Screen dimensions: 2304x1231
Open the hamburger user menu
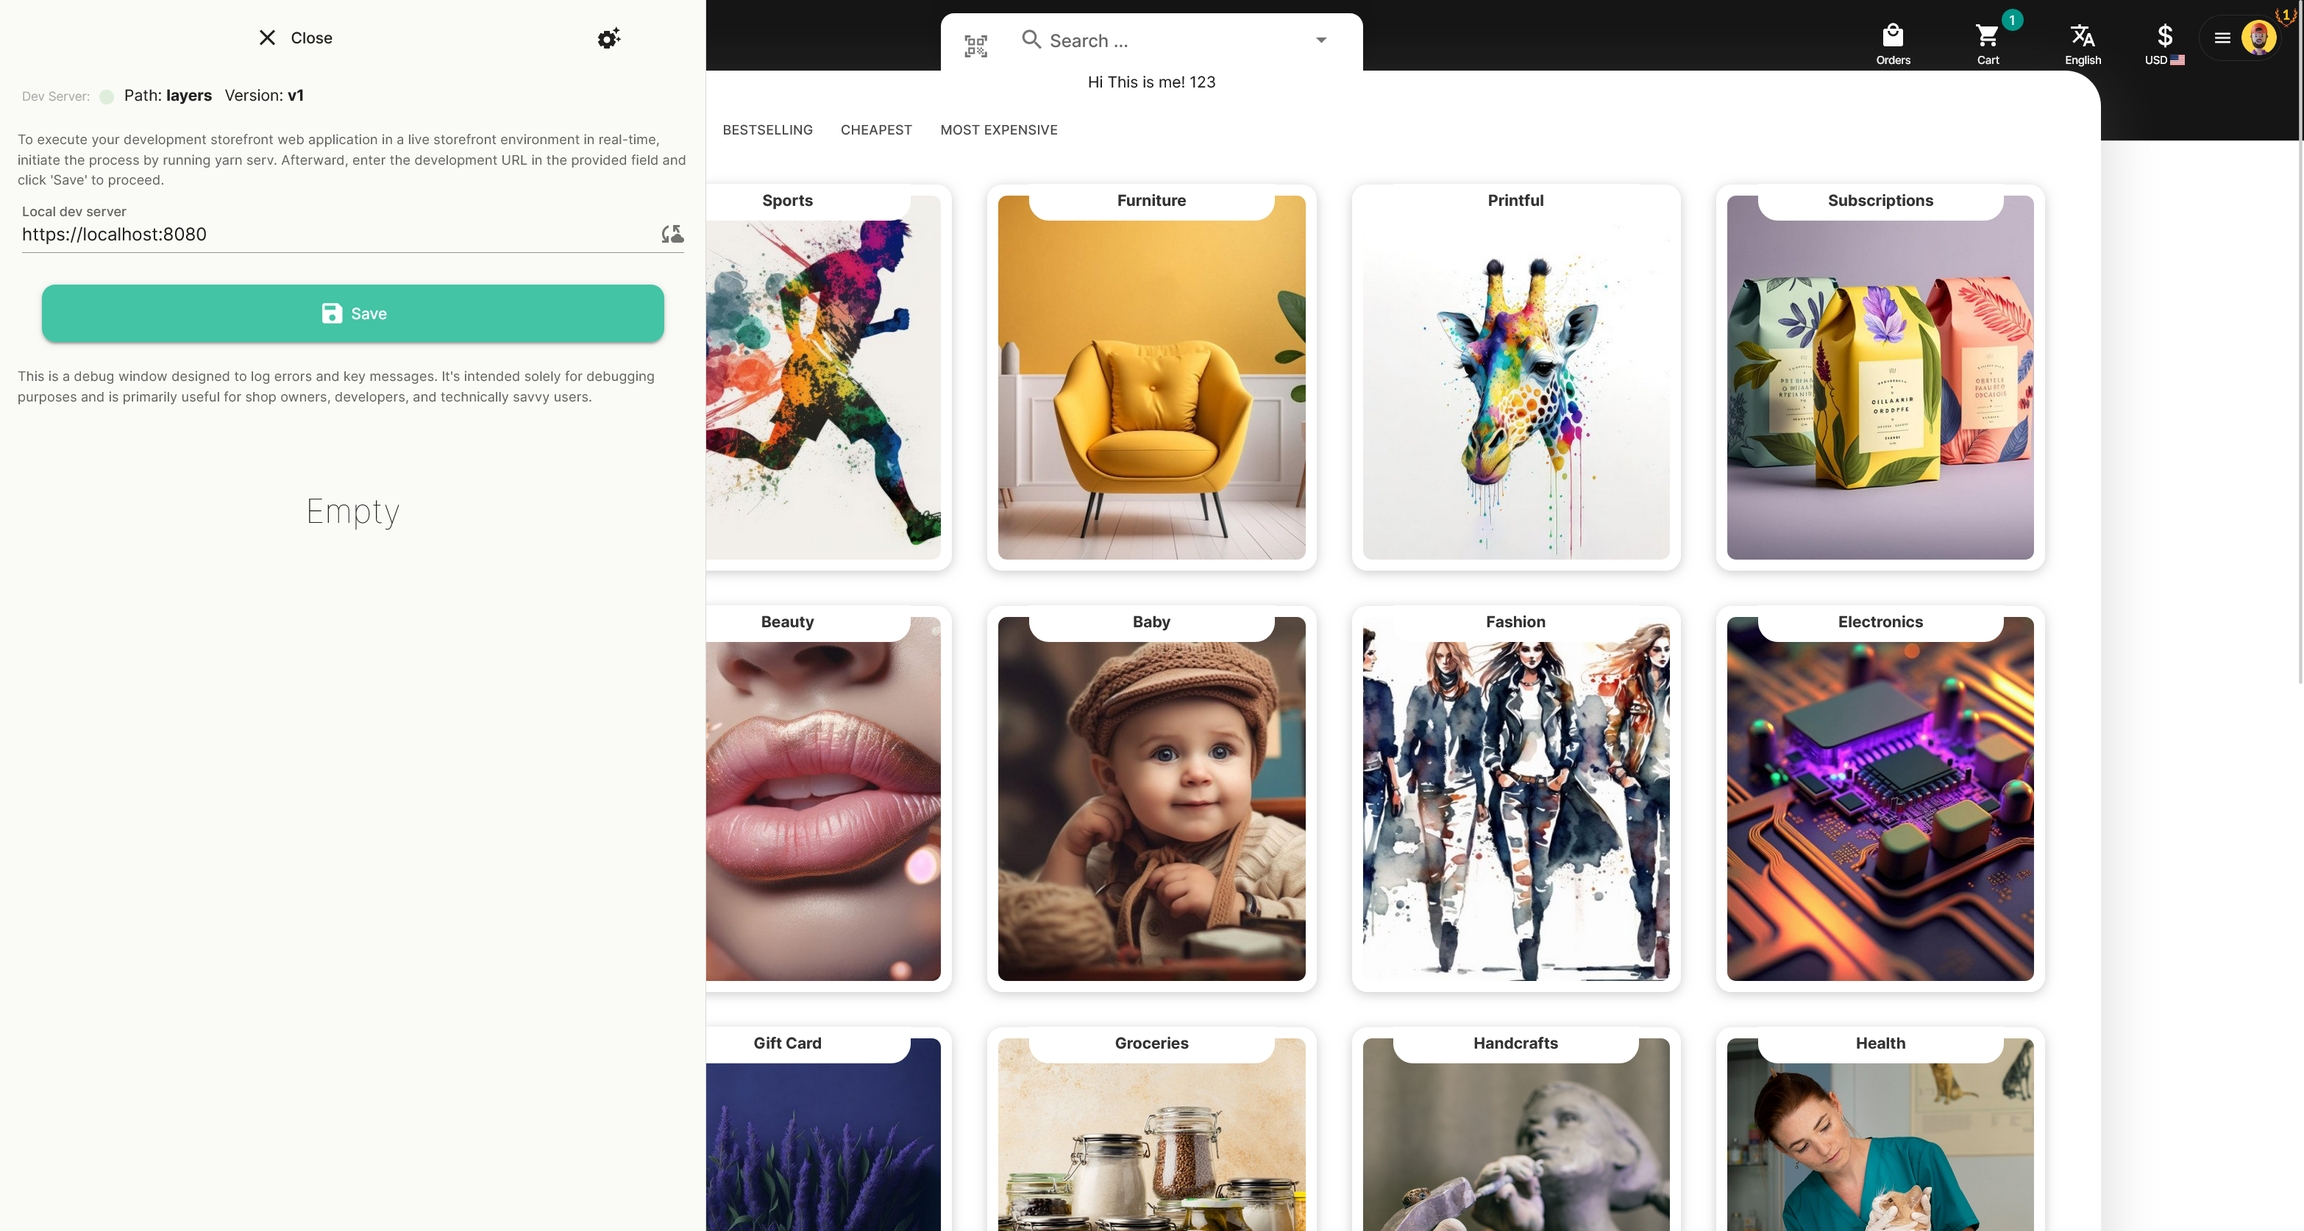[x=2222, y=39]
